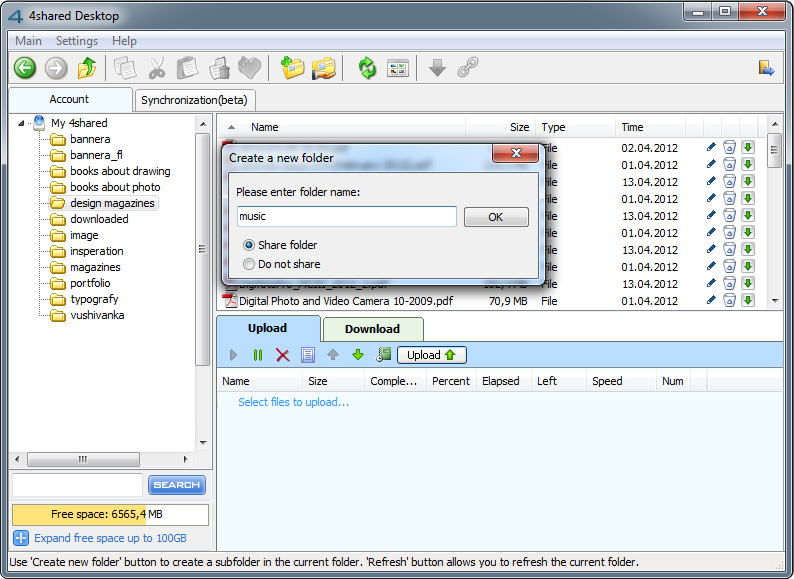Open the Settings menu
Viewport: 794px width, 579px height.
pos(77,41)
